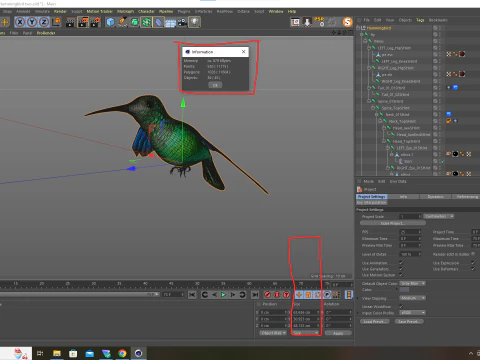Click the PSR reset icon

click(x=319, y=22)
